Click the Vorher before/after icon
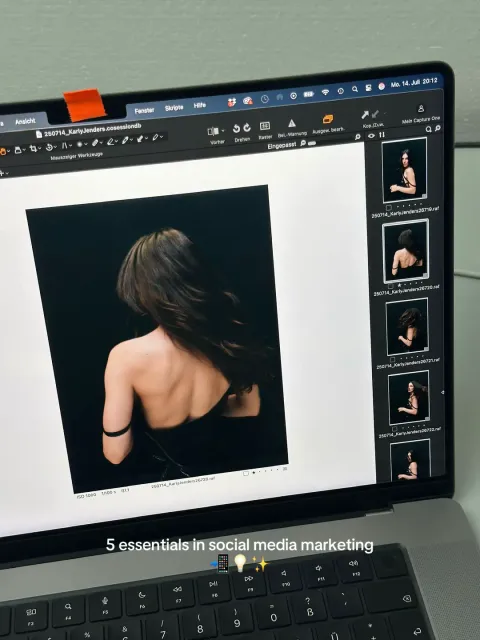Image resolution: width=480 pixels, height=640 pixels. pos(213,131)
